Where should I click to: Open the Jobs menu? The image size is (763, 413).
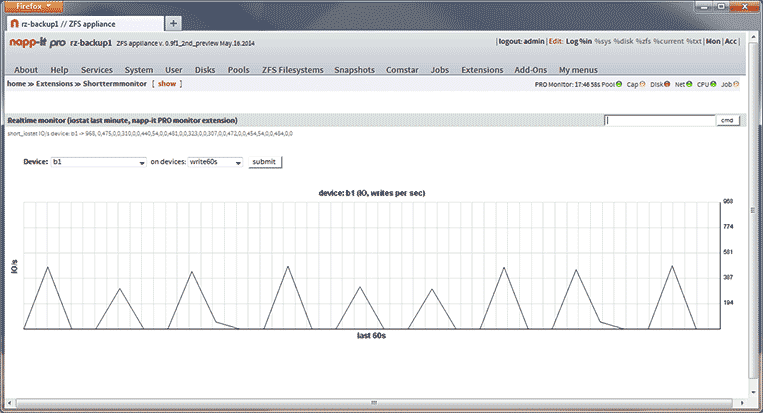[x=440, y=70]
